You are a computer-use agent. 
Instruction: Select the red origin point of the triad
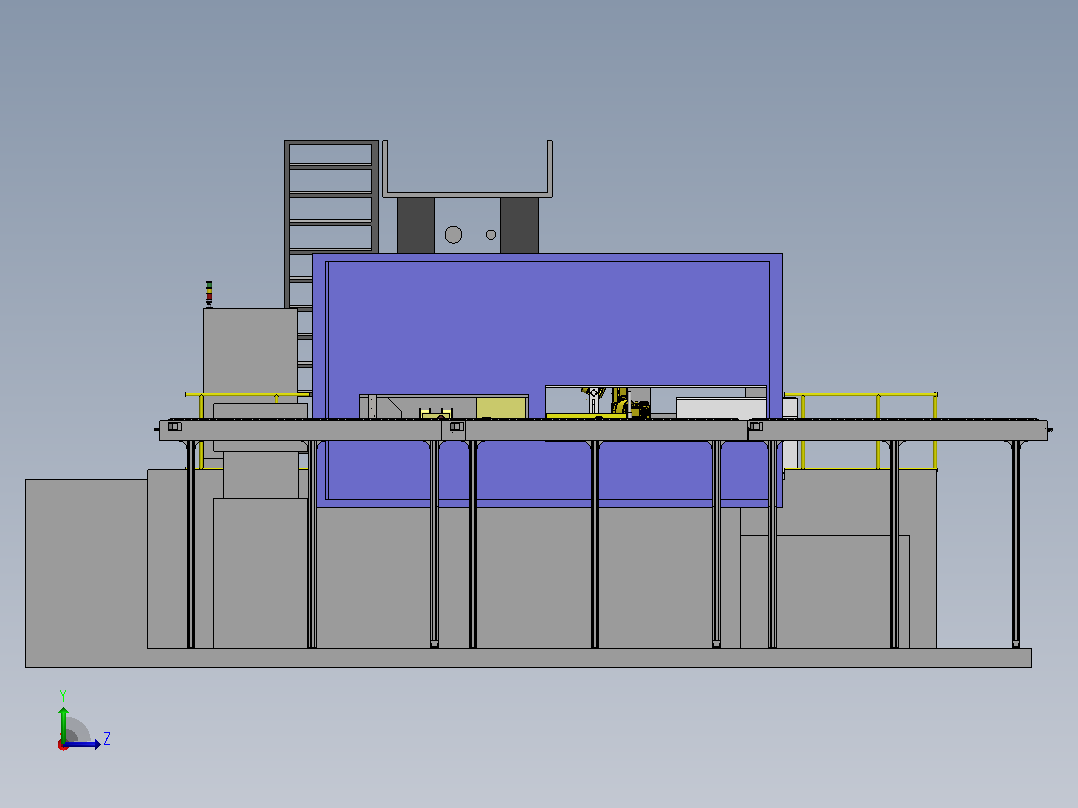click(63, 745)
